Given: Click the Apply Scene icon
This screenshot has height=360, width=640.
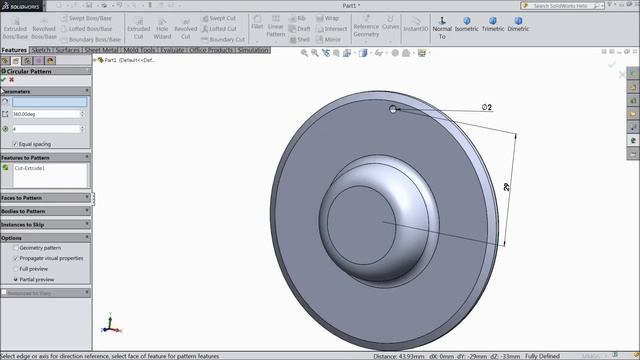Looking at the screenshot, I should [x=406, y=53].
